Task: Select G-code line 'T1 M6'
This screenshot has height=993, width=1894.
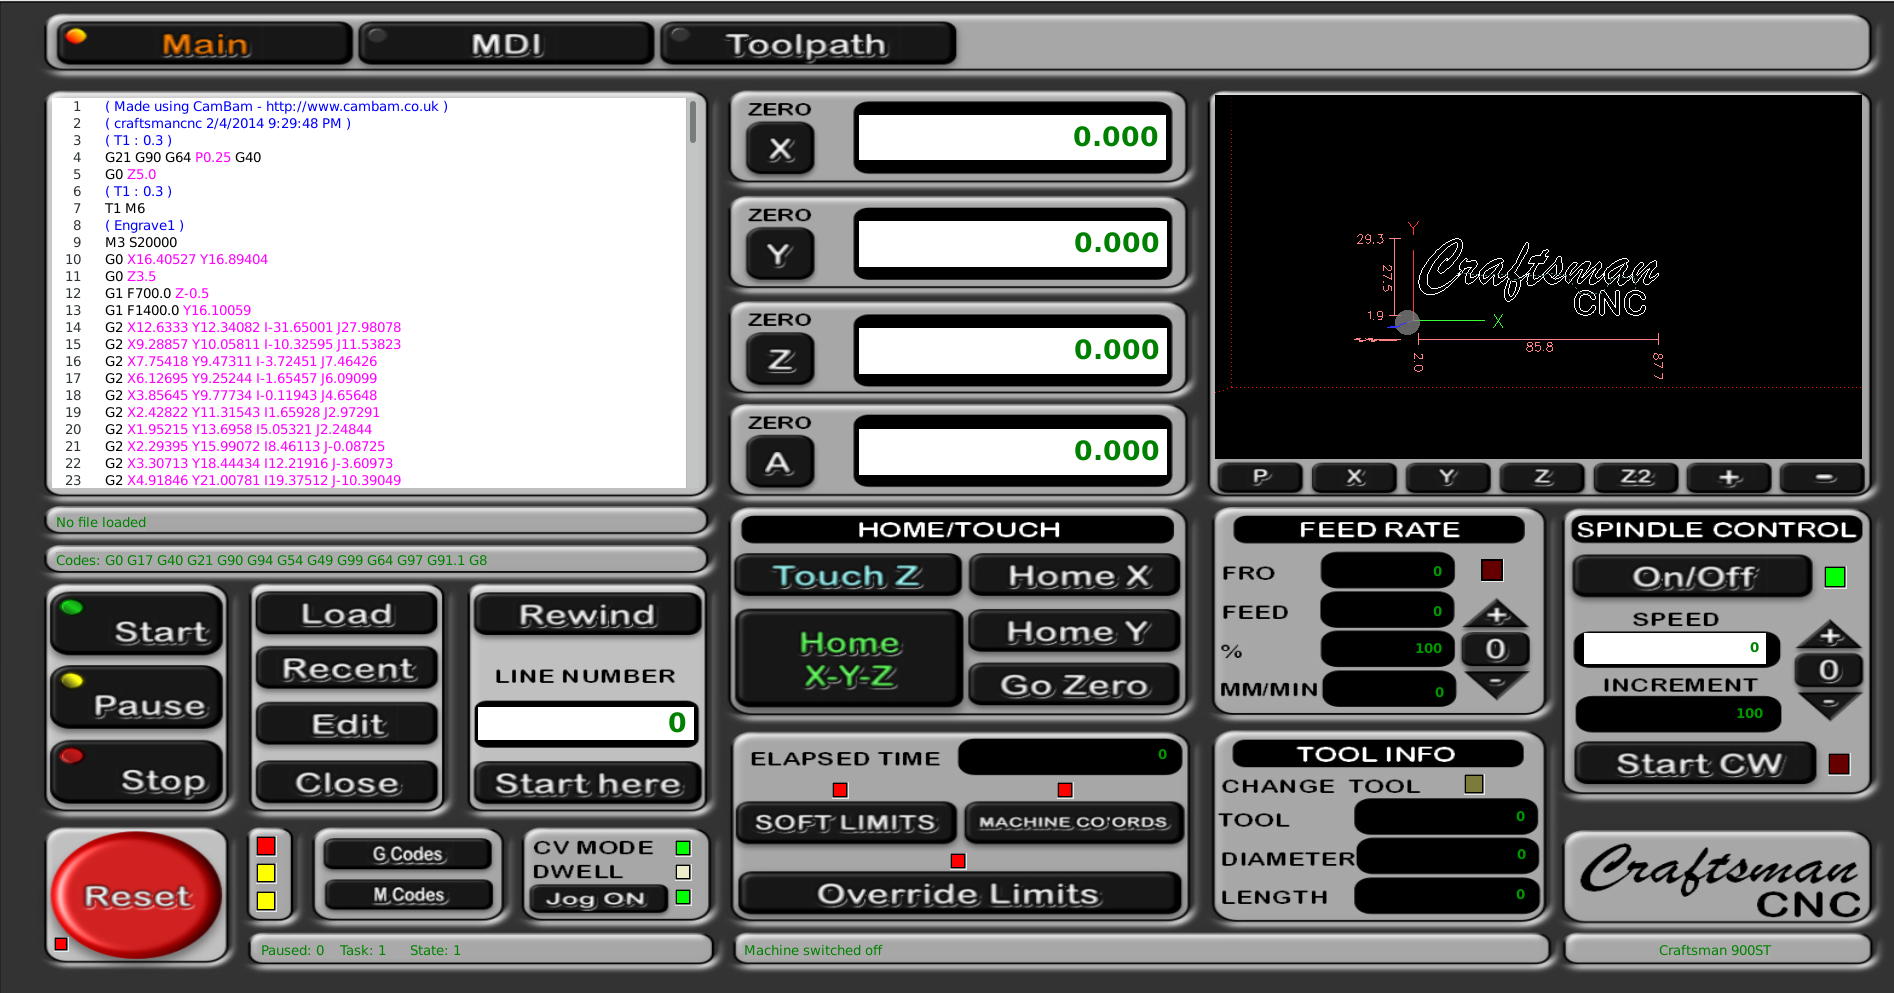Action: [125, 208]
